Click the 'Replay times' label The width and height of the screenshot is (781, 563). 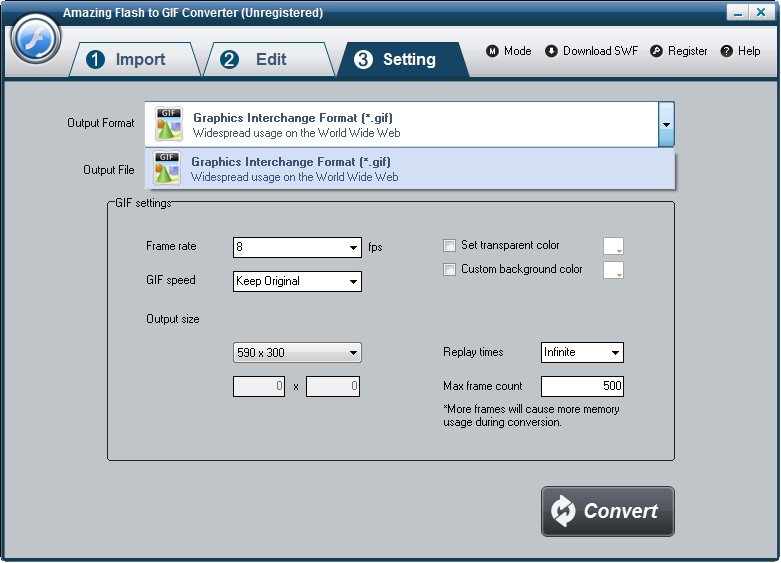click(473, 352)
